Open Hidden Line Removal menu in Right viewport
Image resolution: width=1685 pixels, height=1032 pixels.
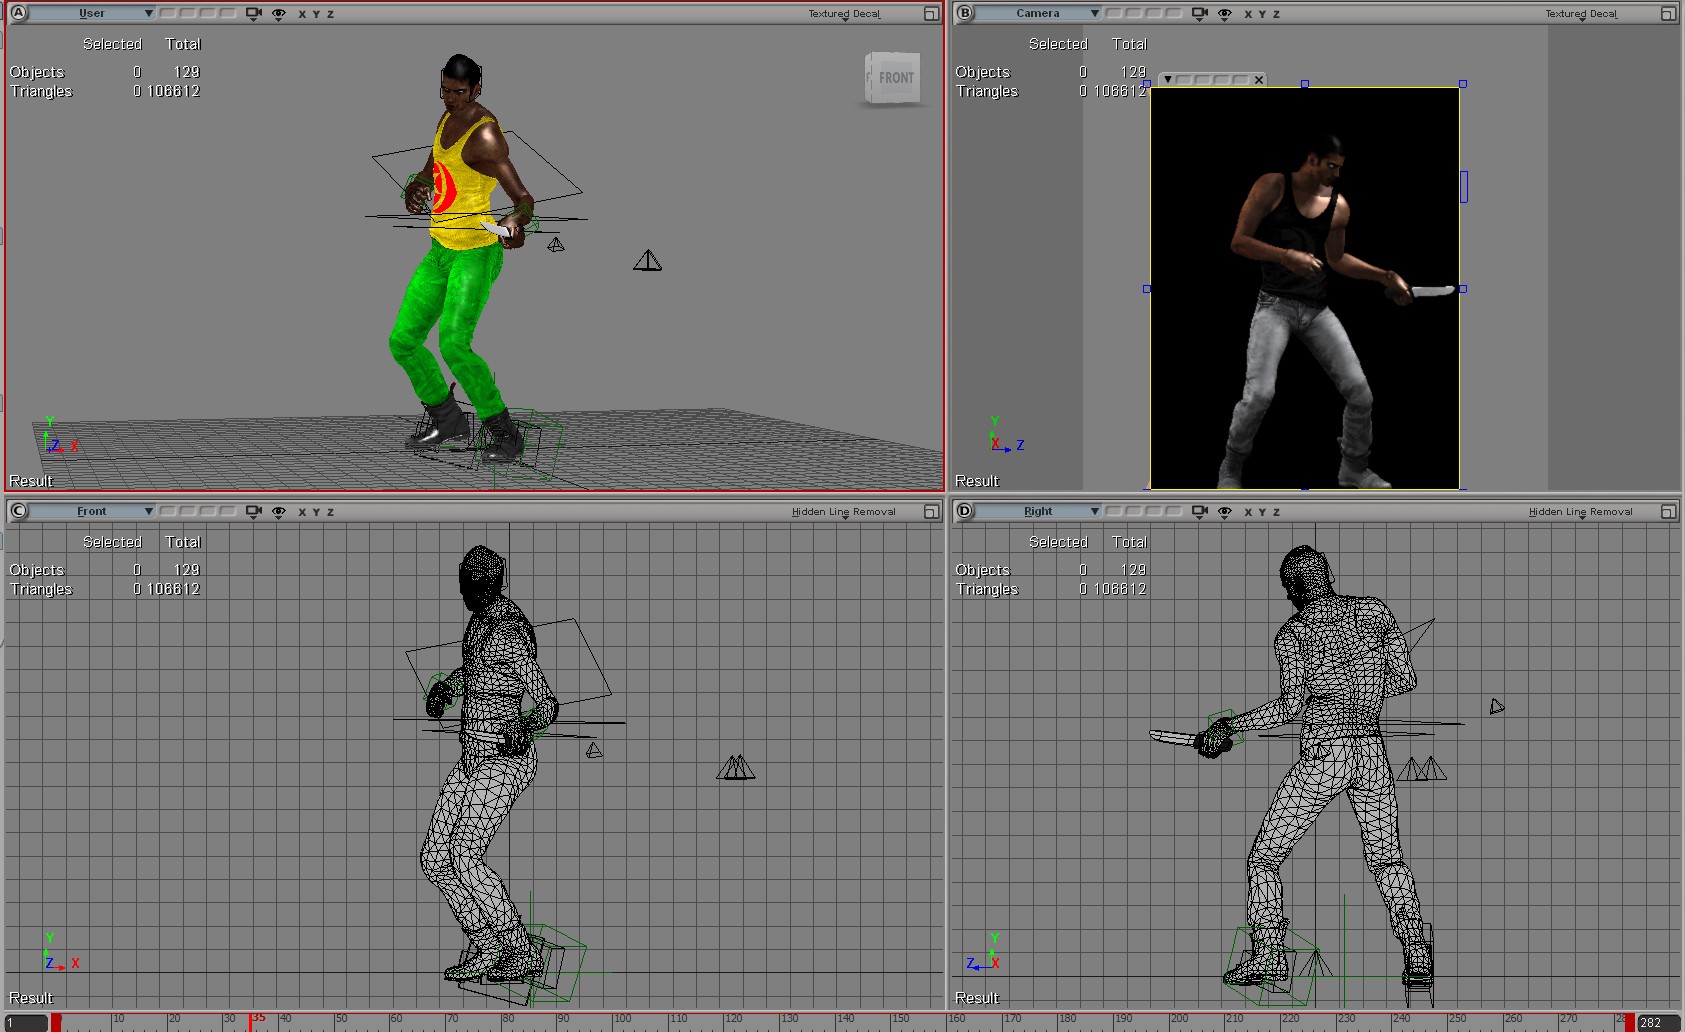1581,512
